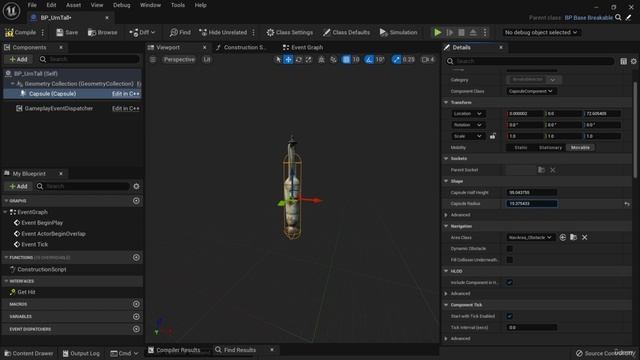640x360 pixels.
Task: Toggle scale snap in viewport toolbar
Action: click(x=396, y=60)
